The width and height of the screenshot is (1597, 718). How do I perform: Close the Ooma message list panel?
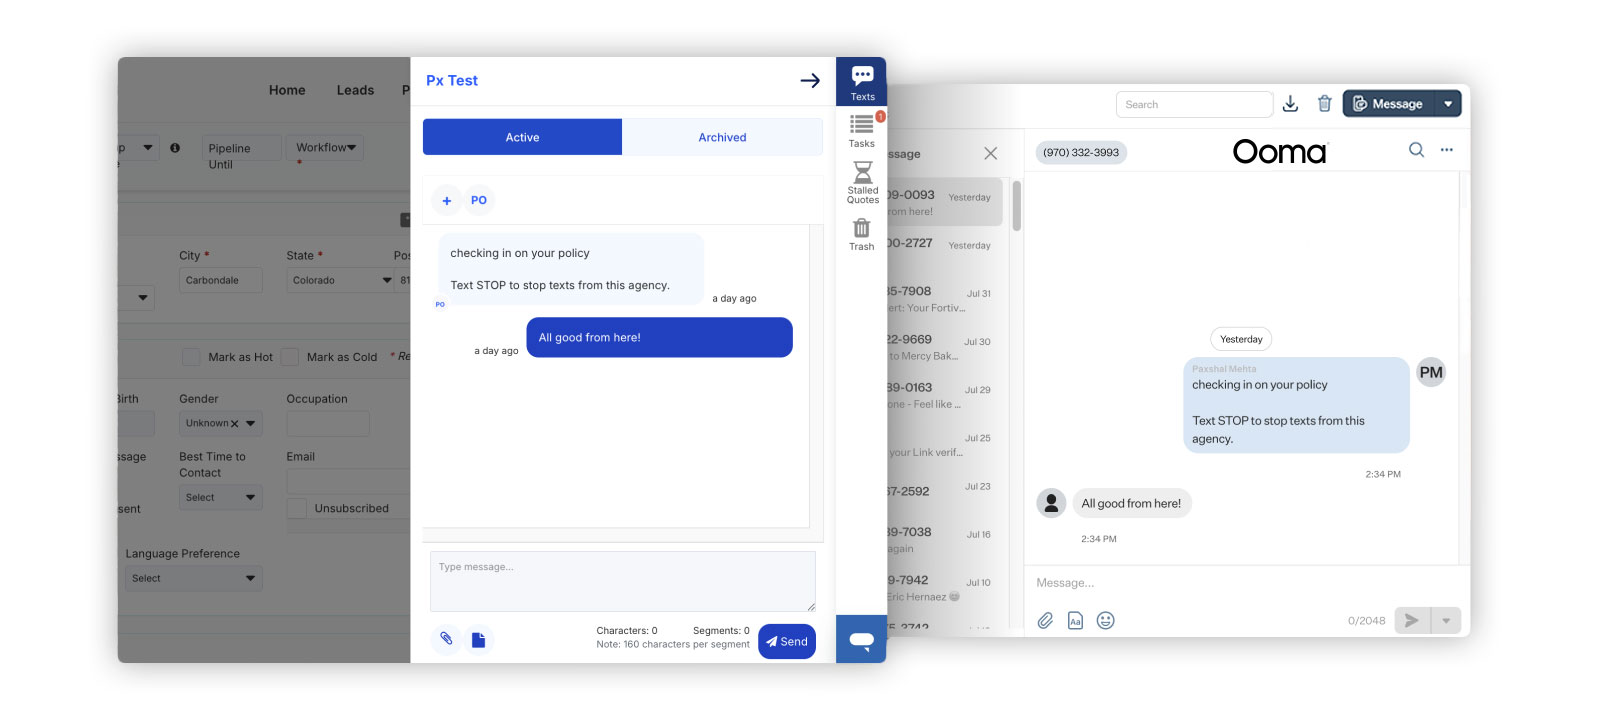990,153
